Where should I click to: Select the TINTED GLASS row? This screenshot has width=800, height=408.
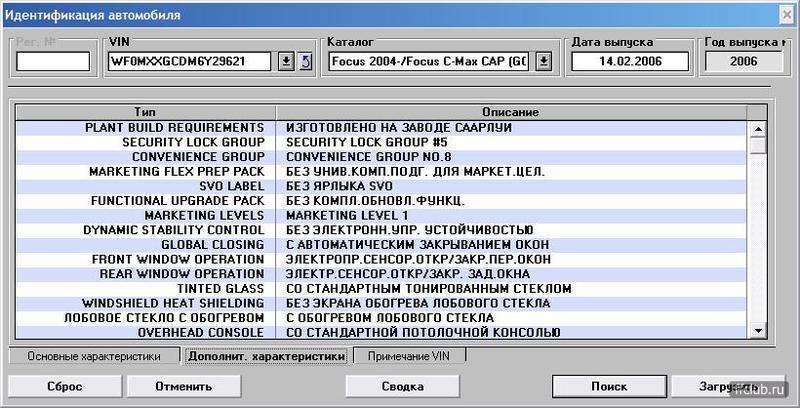point(381,289)
